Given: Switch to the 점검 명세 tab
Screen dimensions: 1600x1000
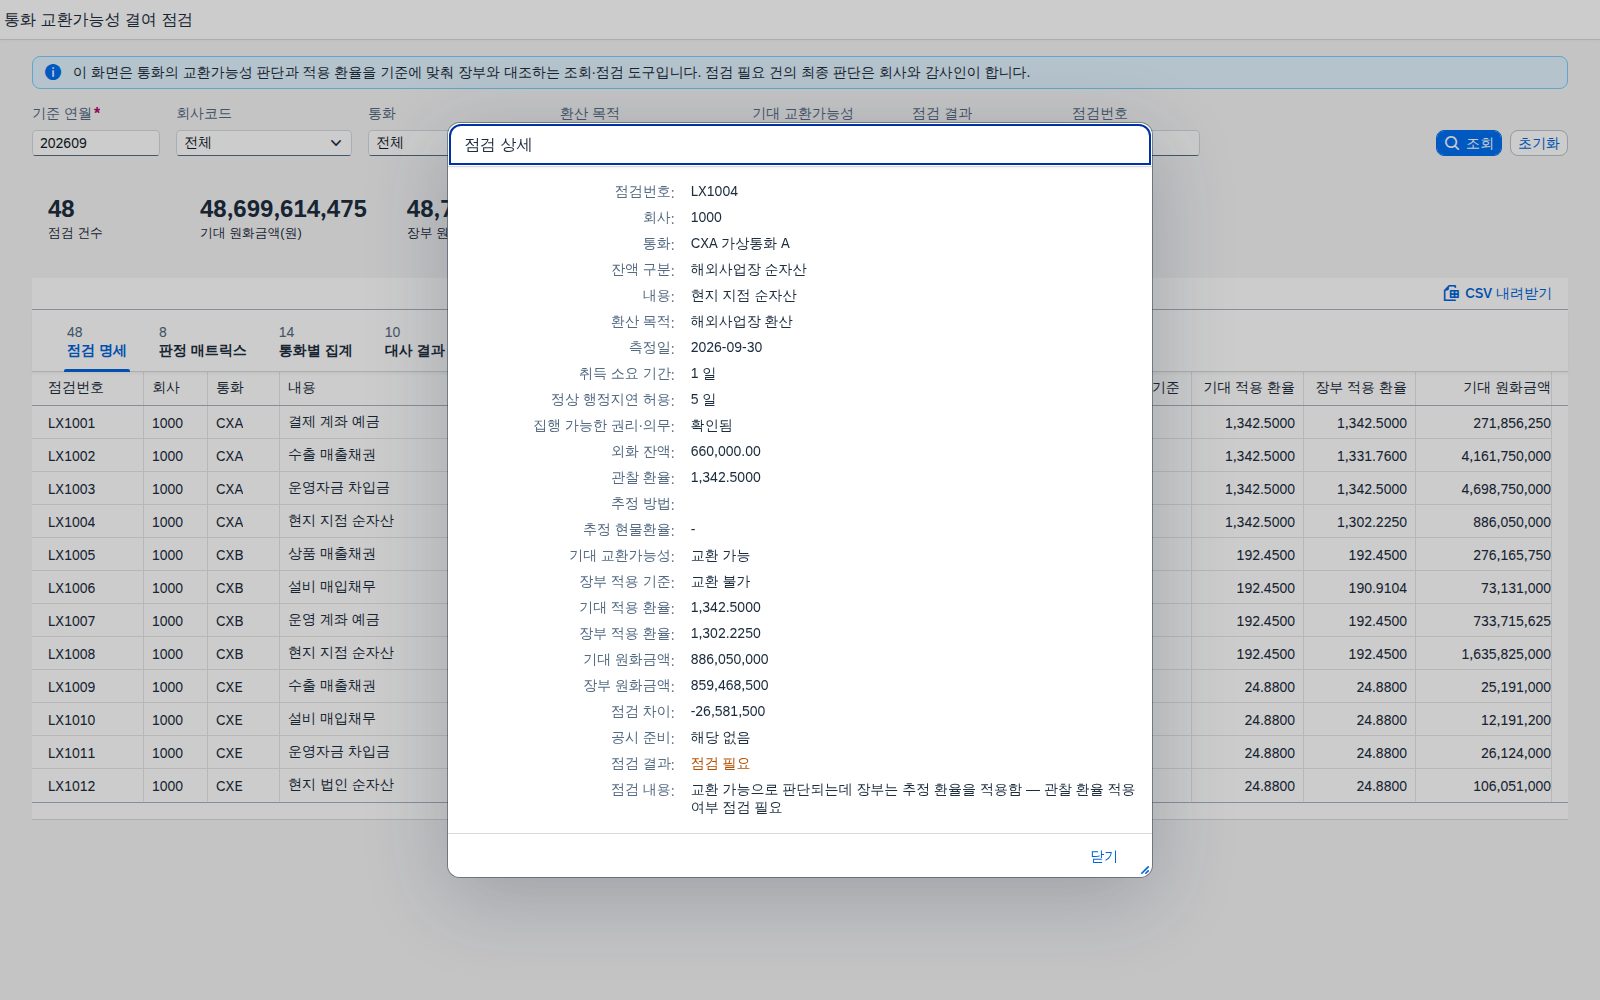Looking at the screenshot, I should [96, 342].
